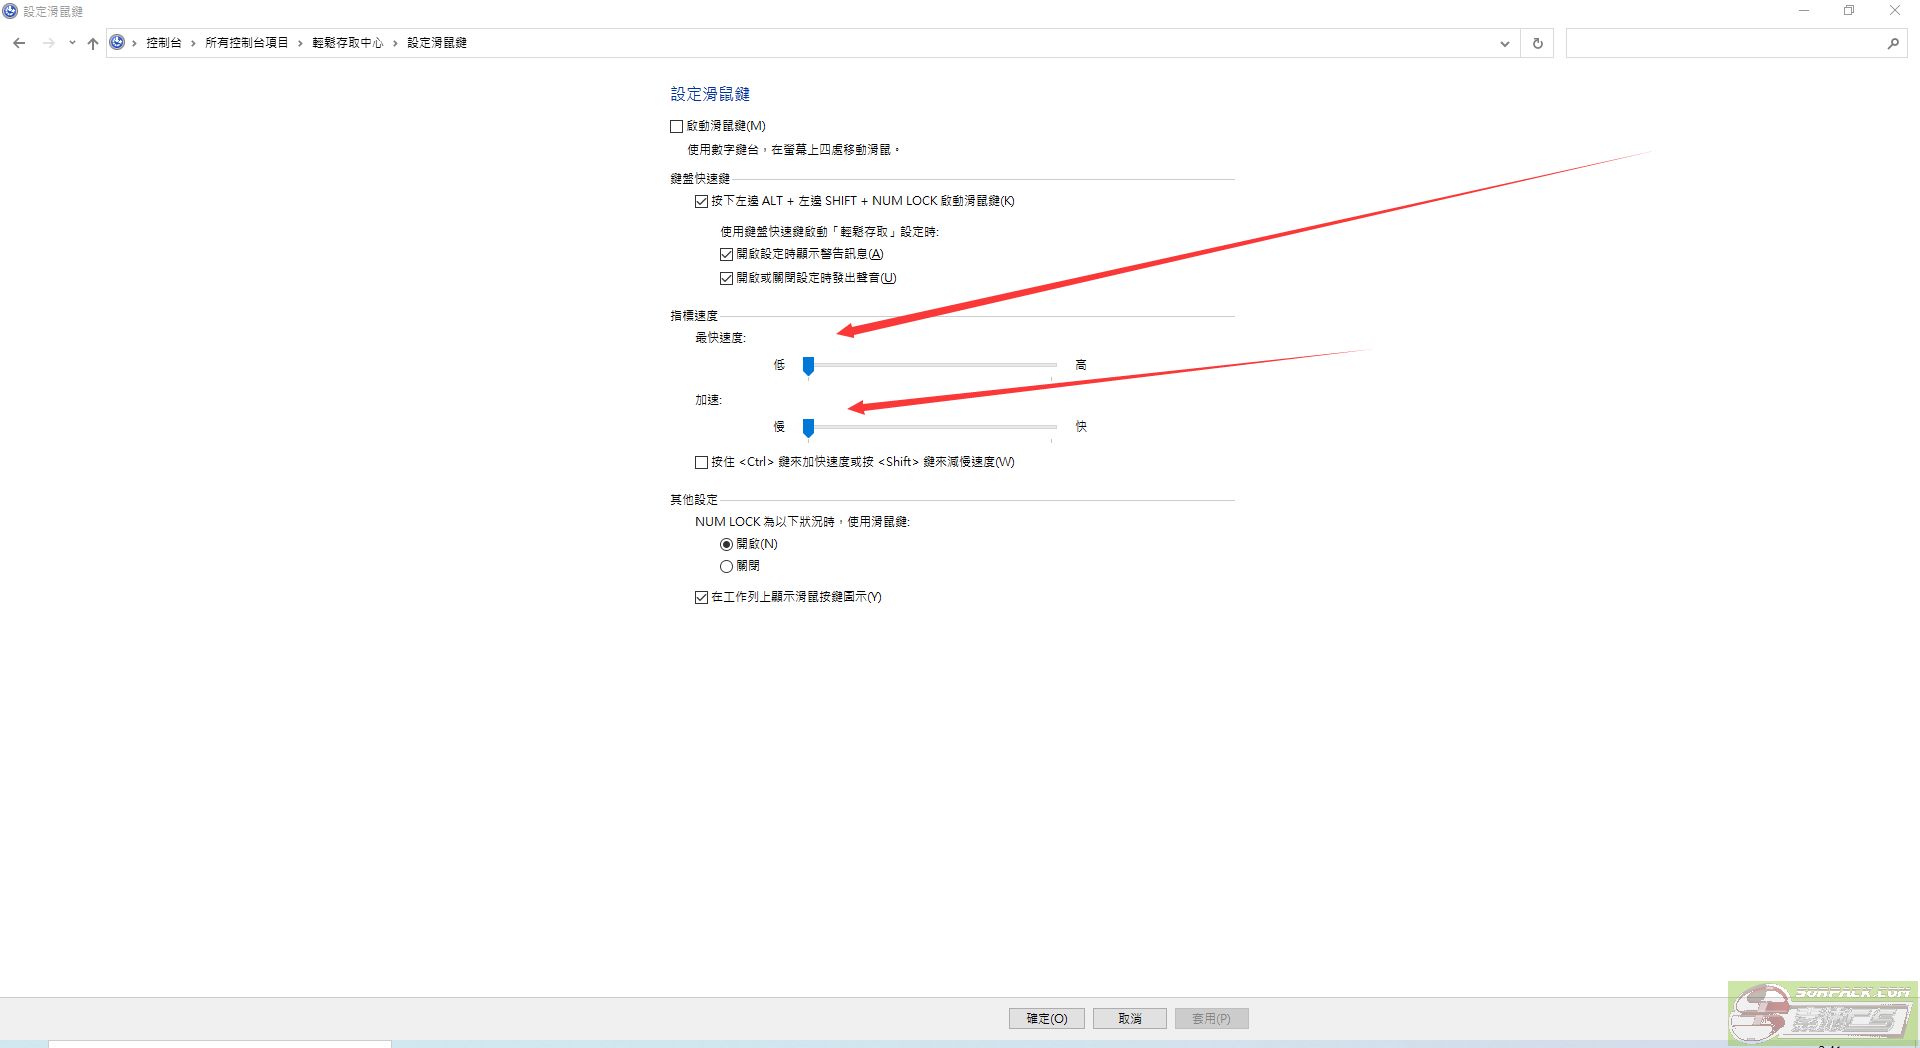The height and width of the screenshot is (1048, 1920).
Task: Expand the address bar history dropdown
Action: coord(1504,43)
